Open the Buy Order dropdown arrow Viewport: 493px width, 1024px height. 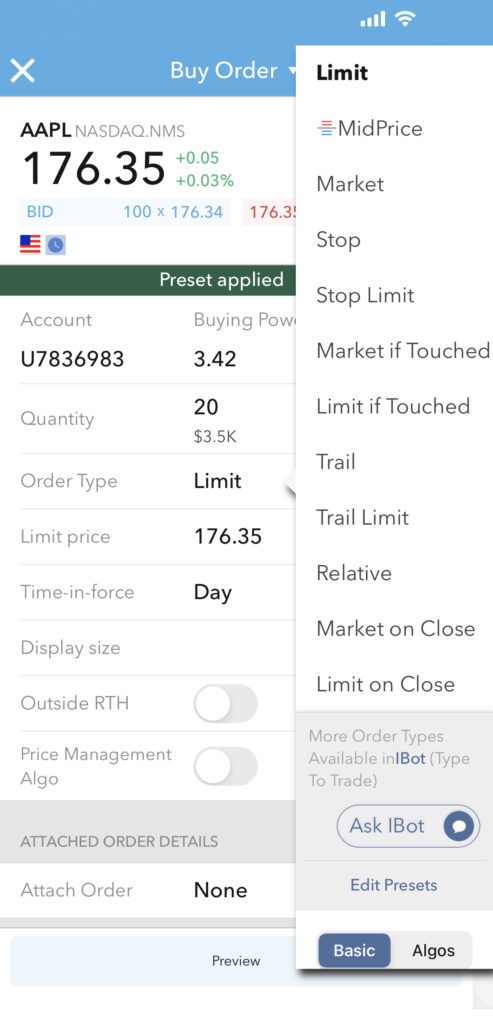pos(292,70)
